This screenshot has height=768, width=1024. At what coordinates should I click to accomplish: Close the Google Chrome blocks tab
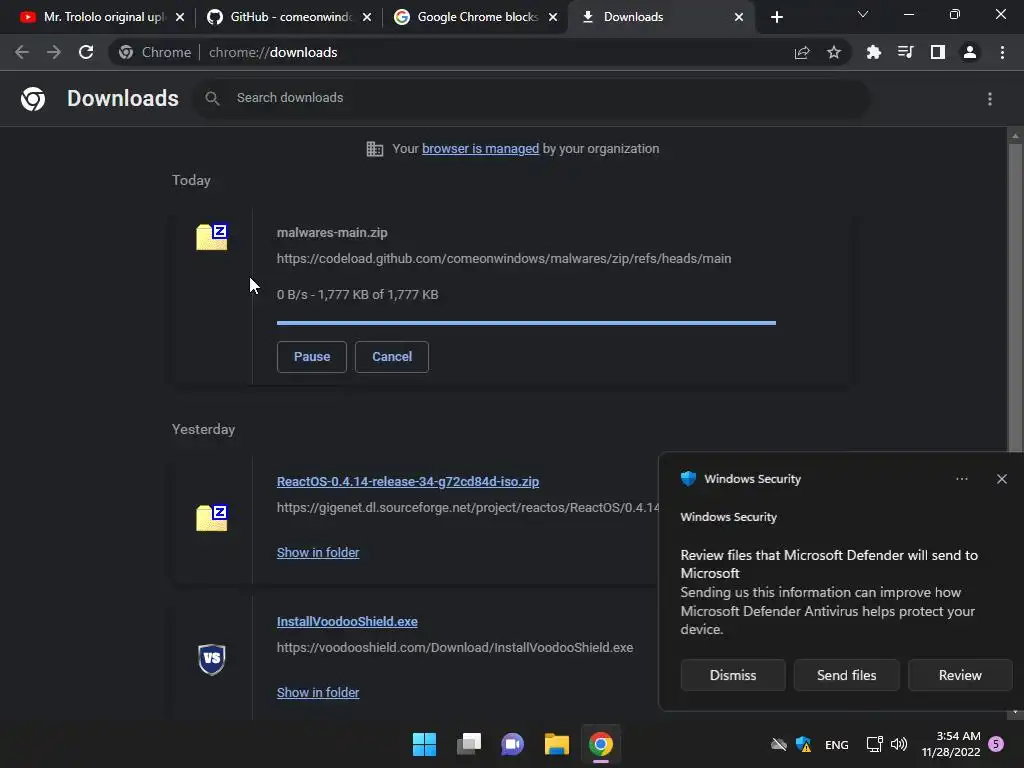(x=553, y=17)
